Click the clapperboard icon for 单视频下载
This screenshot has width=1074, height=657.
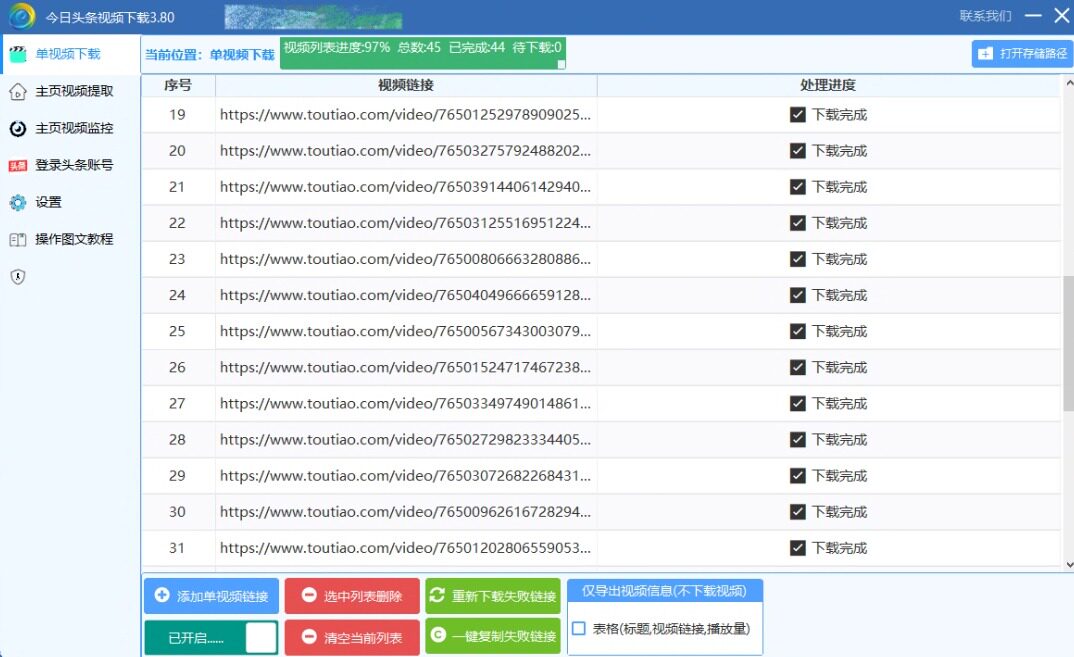pos(18,54)
